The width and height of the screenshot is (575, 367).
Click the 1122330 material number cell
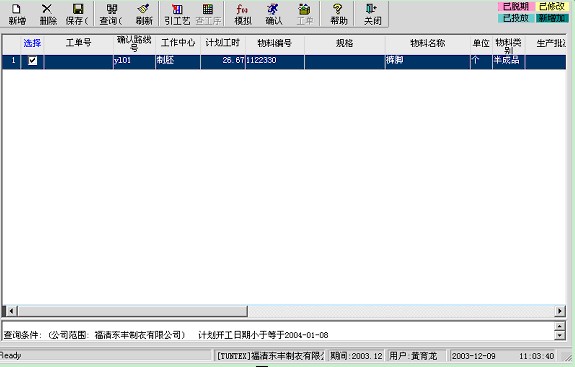pos(275,61)
